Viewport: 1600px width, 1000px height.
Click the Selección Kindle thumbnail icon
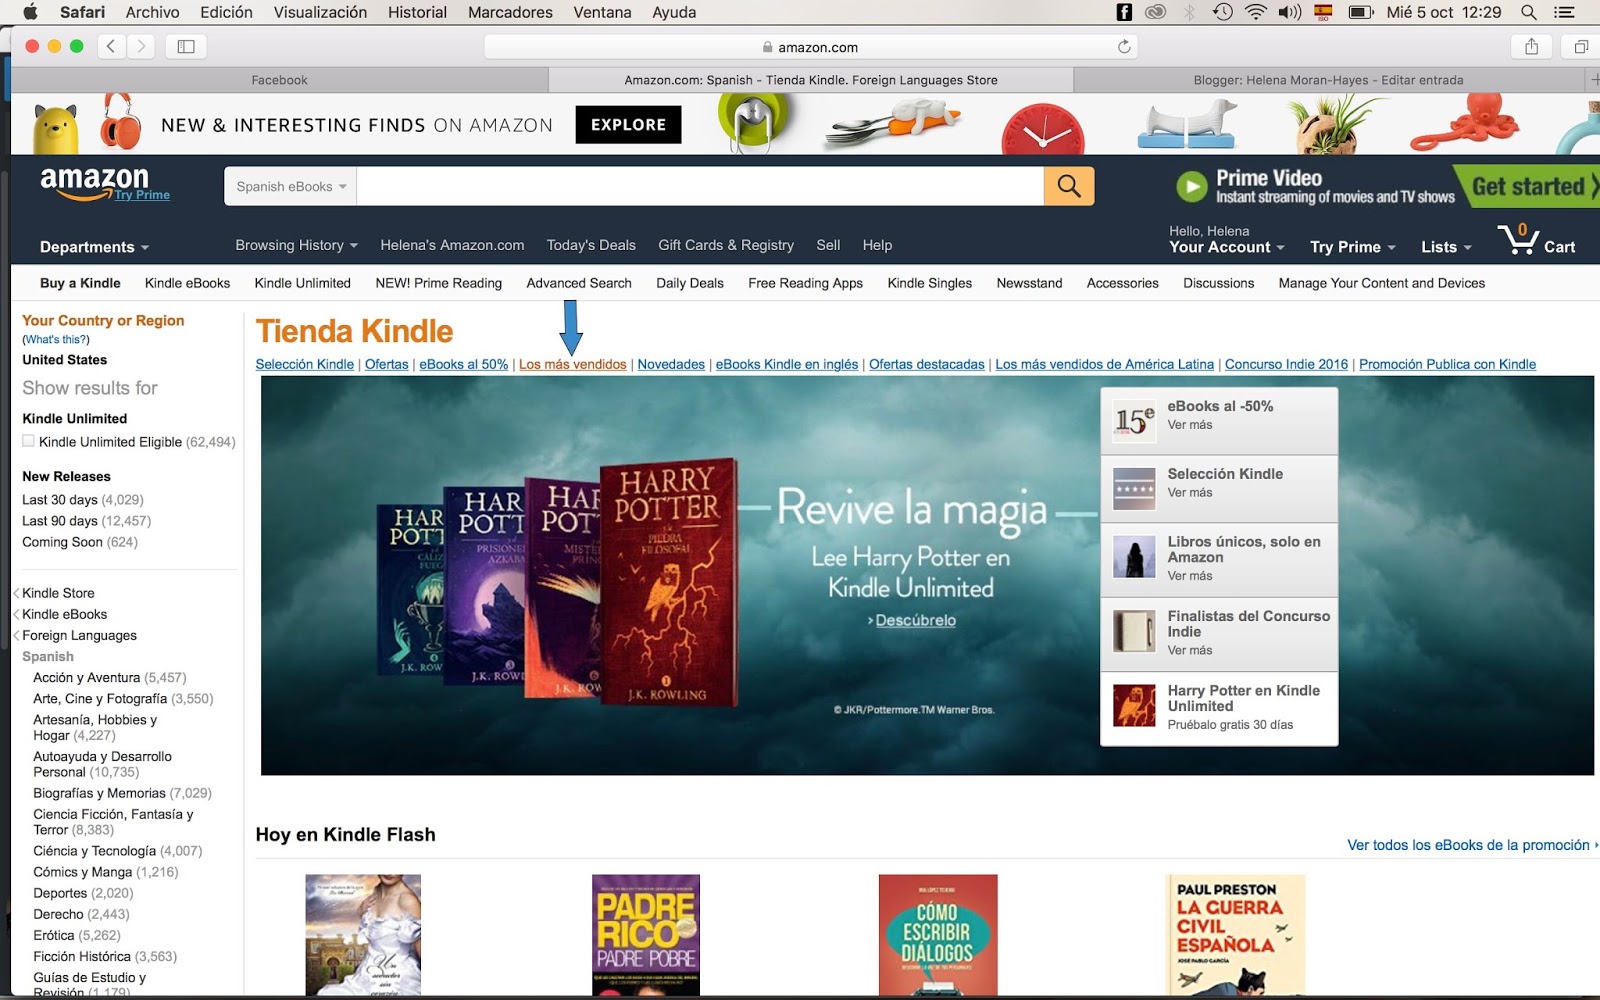click(1134, 489)
